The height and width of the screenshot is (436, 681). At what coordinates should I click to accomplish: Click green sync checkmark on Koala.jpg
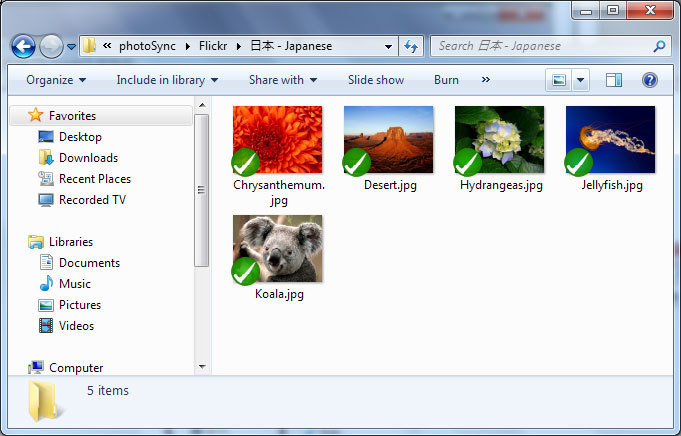pos(245,271)
